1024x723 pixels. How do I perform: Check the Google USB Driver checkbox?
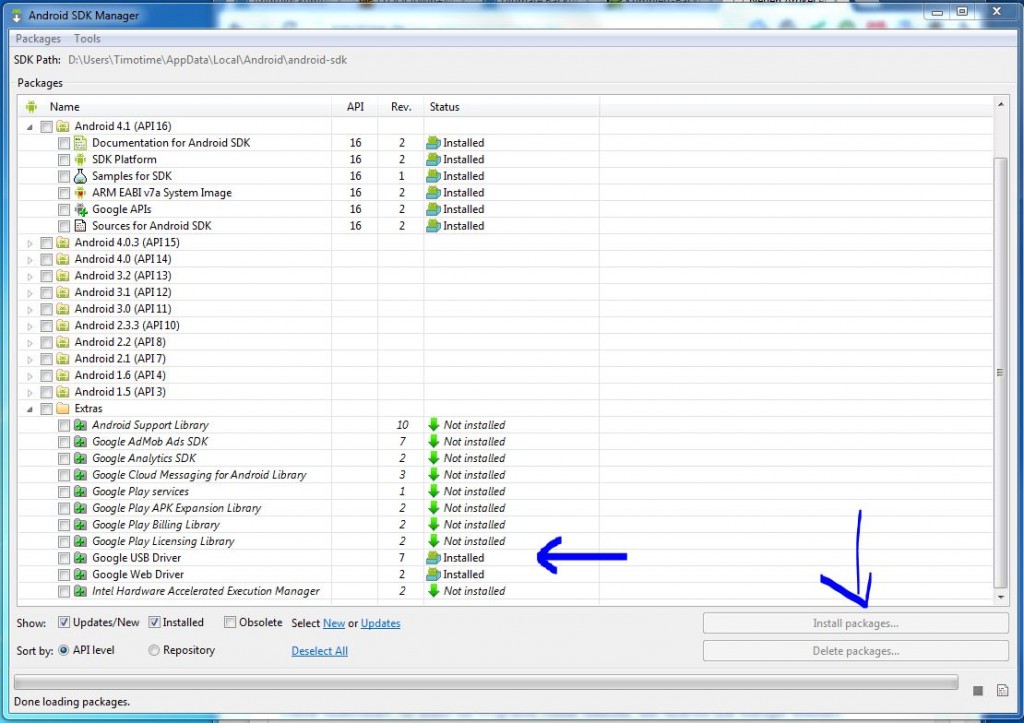point(63,558)
